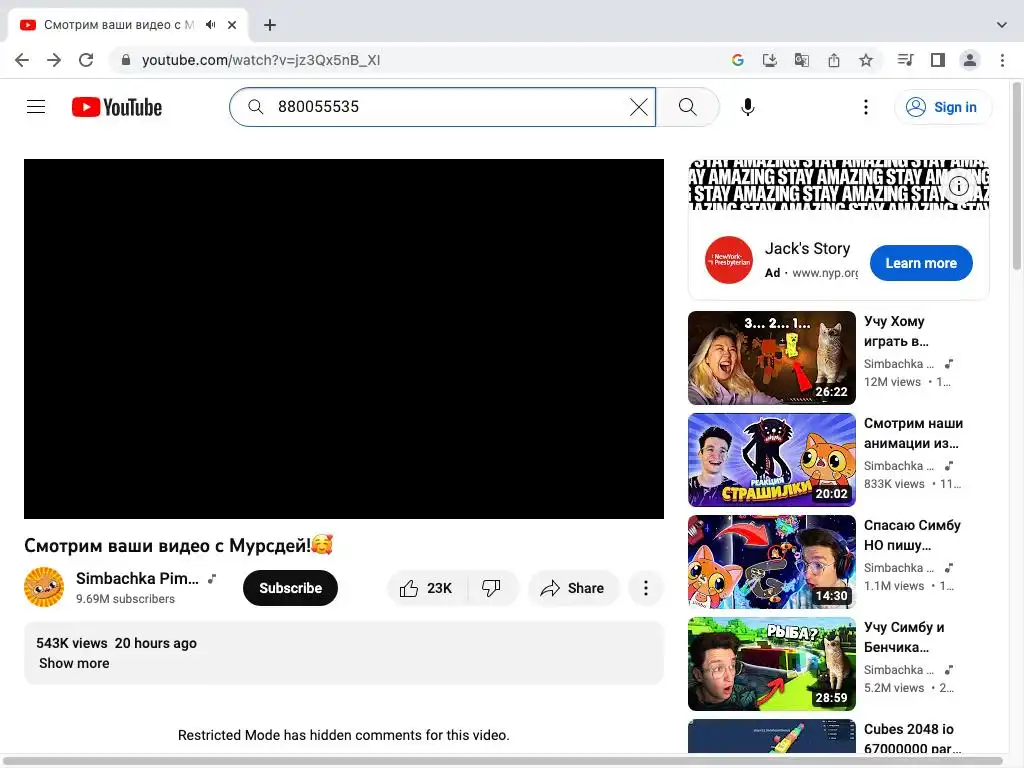Open more actions beside Share
1024x768 pixels.
[x=646, y=588]
